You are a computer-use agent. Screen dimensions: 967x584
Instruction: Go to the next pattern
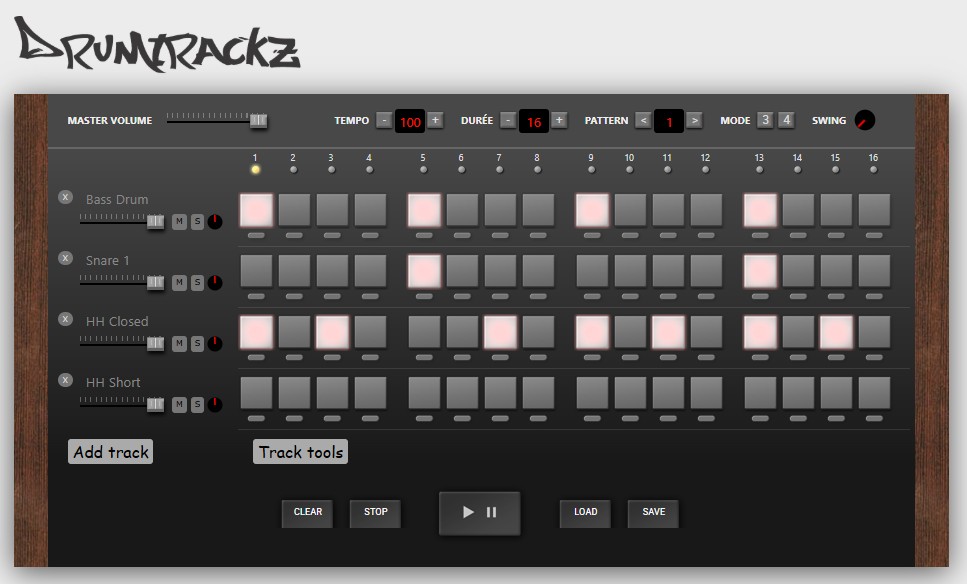coord(694,120)
